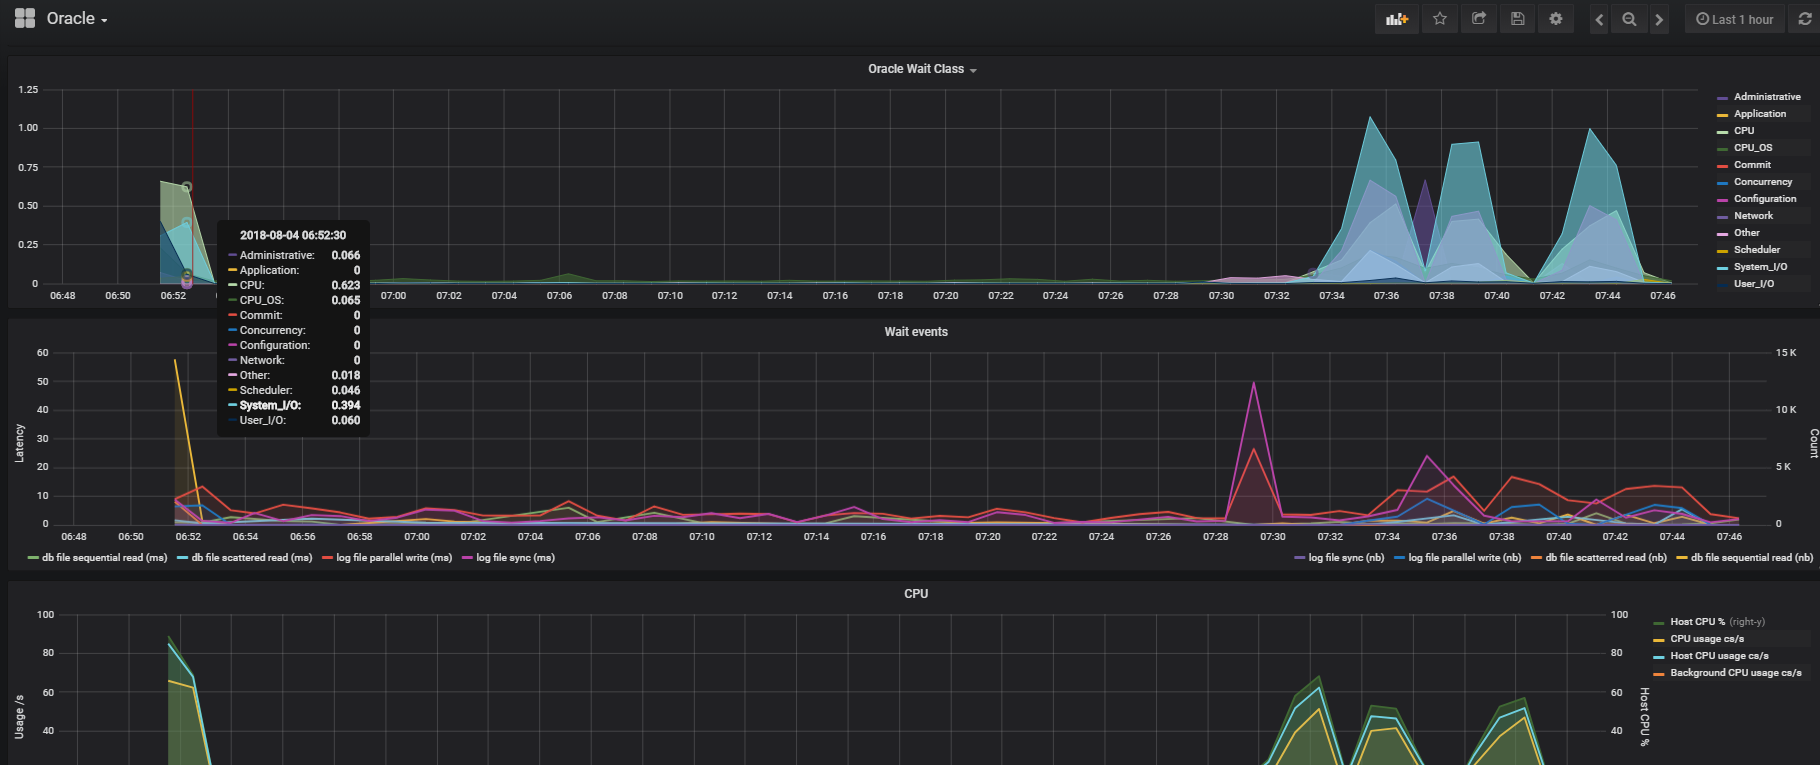Toggle Application series in legend
1820x765 pixels.
point(1760,114)
